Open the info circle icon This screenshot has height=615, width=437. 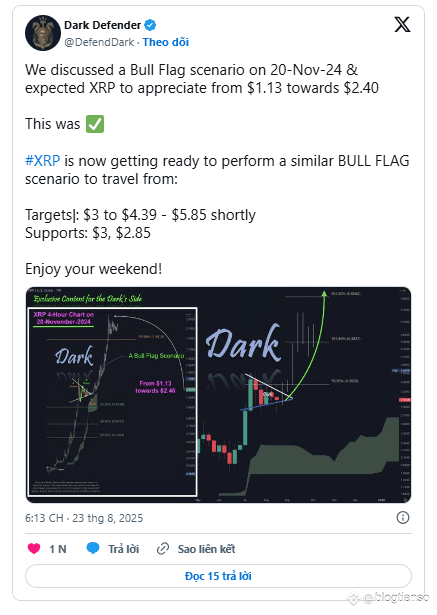click(x=403, y=518)
